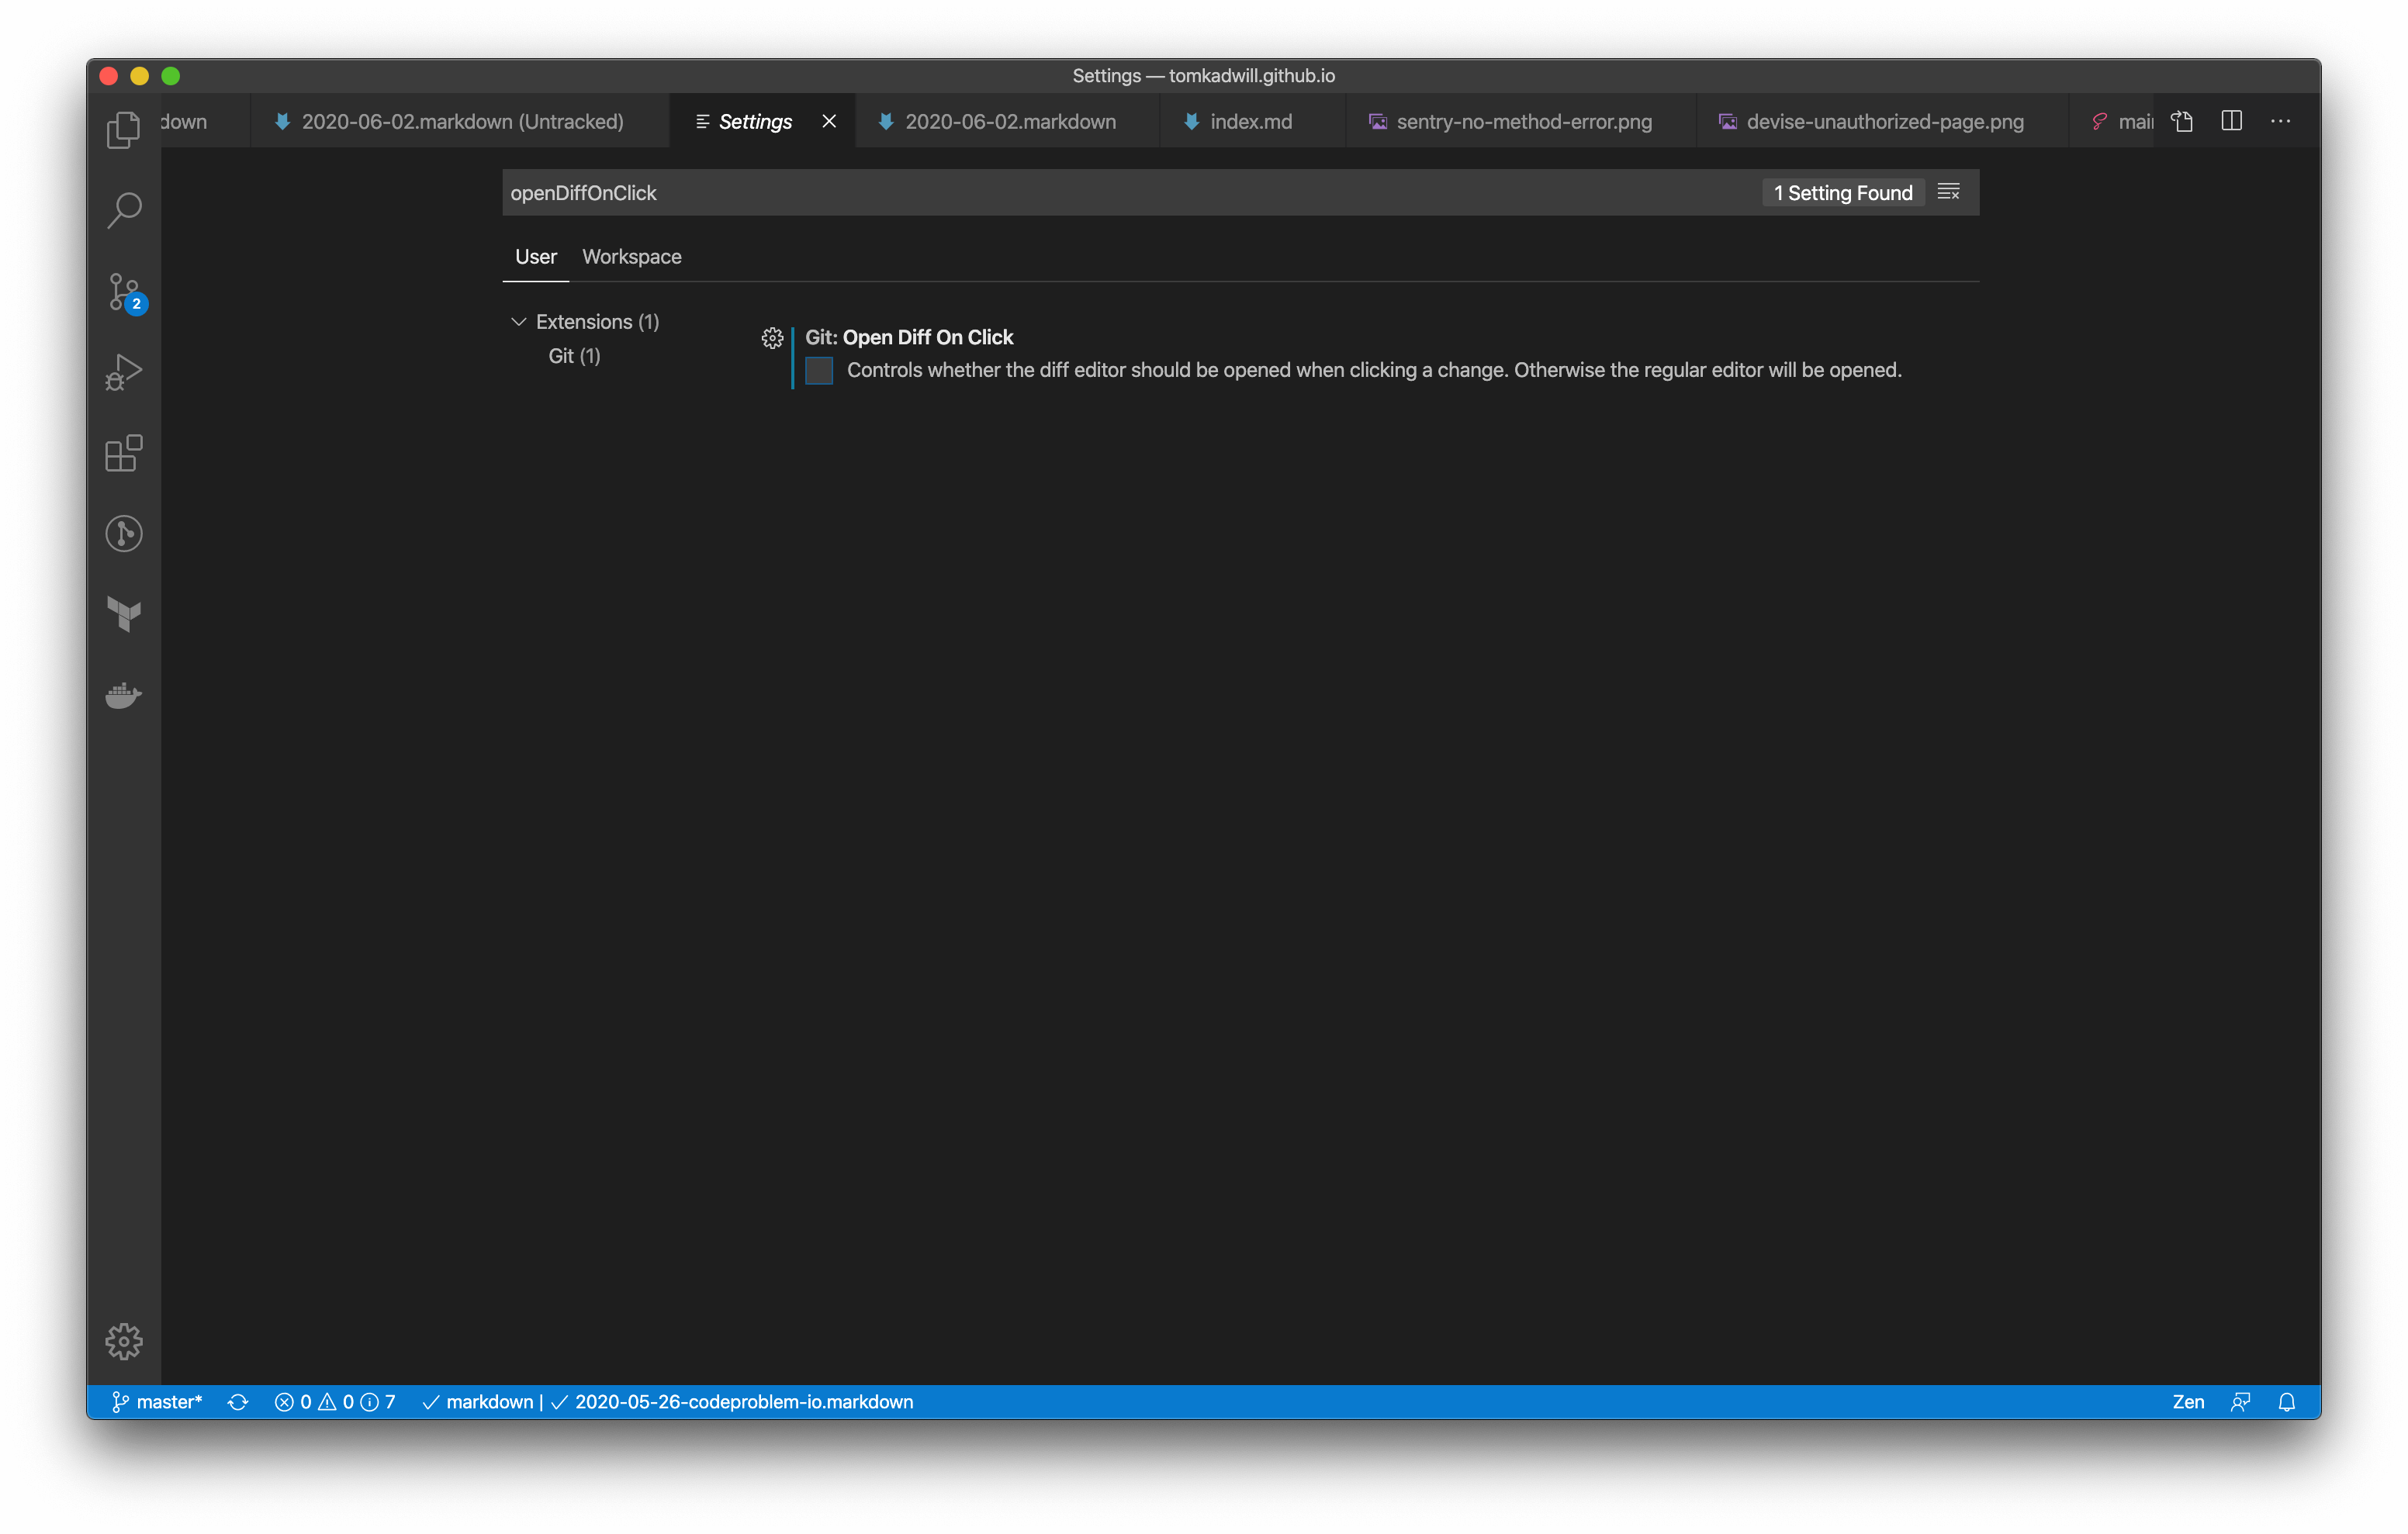
Task: Click the 1 Setting Found badge
Action: 1843,193
